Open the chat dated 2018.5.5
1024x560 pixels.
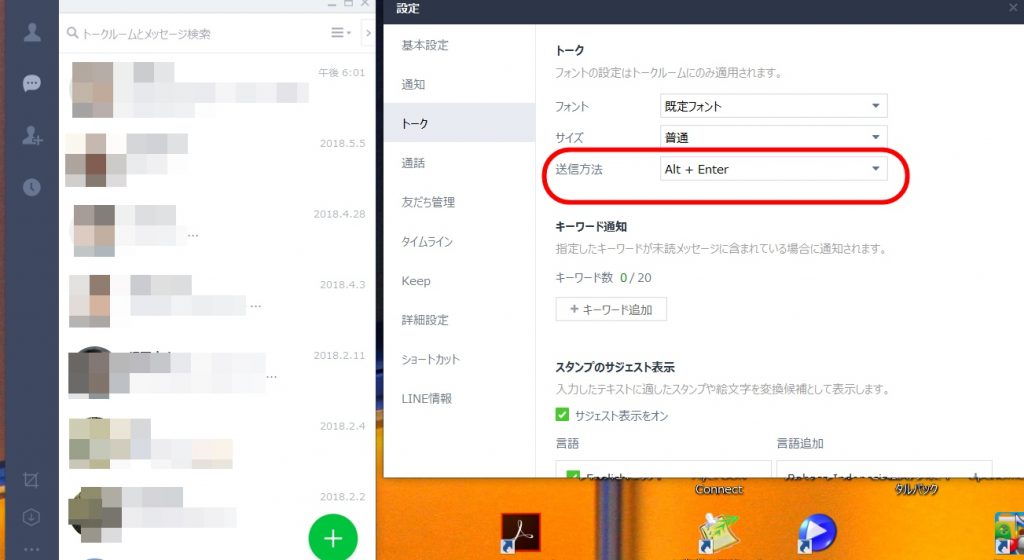pos(217,161)
